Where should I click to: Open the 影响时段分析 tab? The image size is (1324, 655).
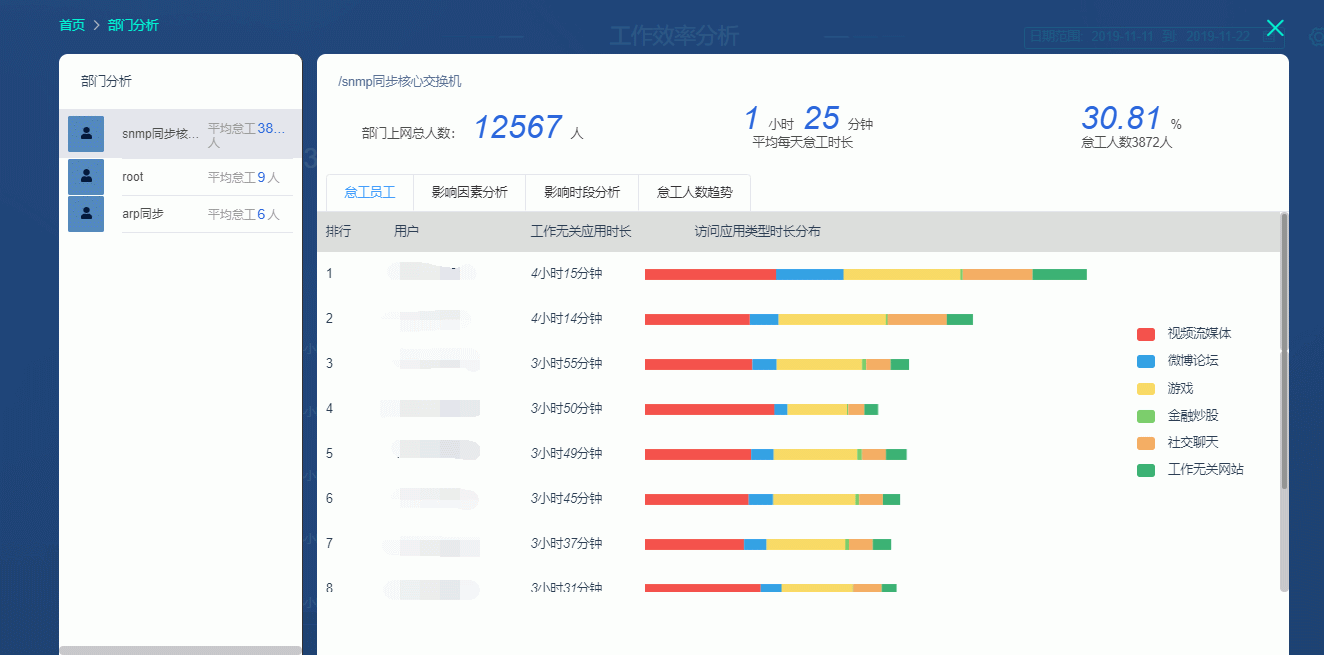pos(582,192)
